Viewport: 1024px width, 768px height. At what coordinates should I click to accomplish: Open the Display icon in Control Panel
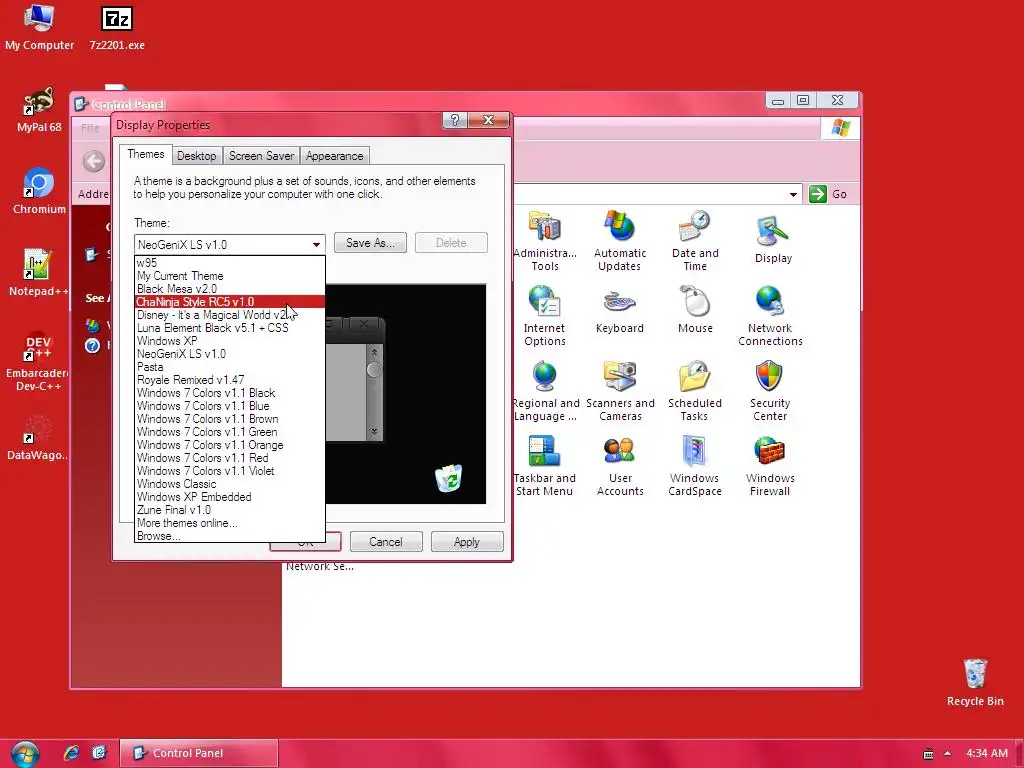773,239
